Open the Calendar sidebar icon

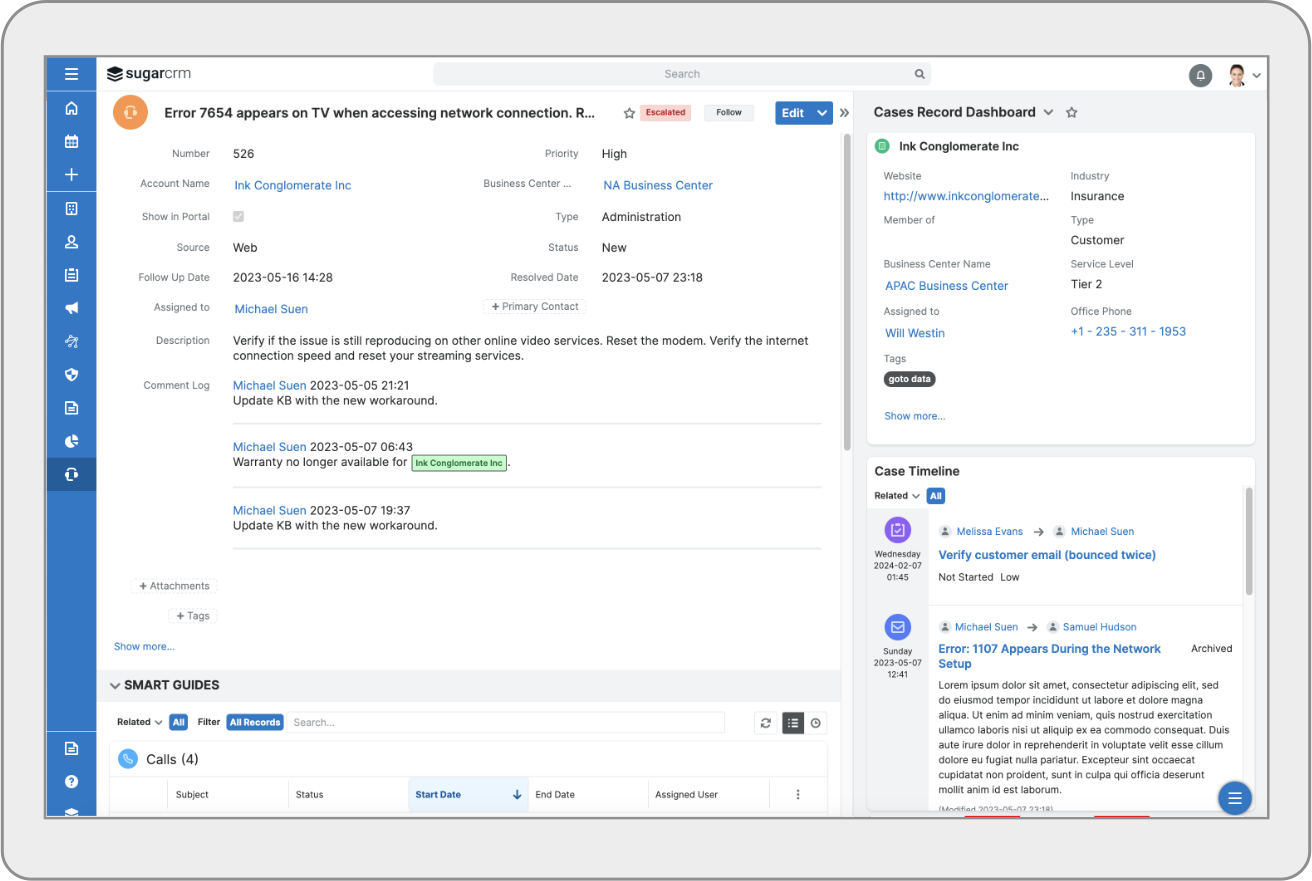71,142
